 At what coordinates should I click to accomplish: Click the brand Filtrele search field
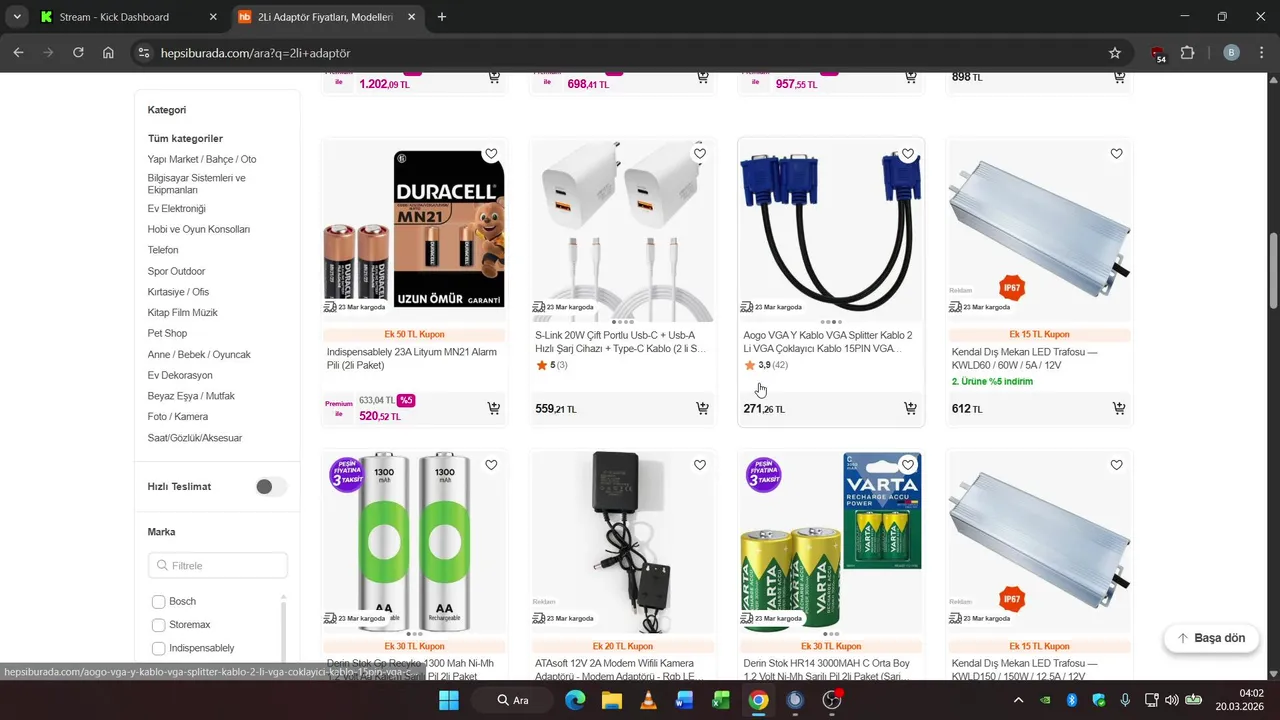pyautogui.click(x=218, y=566)
